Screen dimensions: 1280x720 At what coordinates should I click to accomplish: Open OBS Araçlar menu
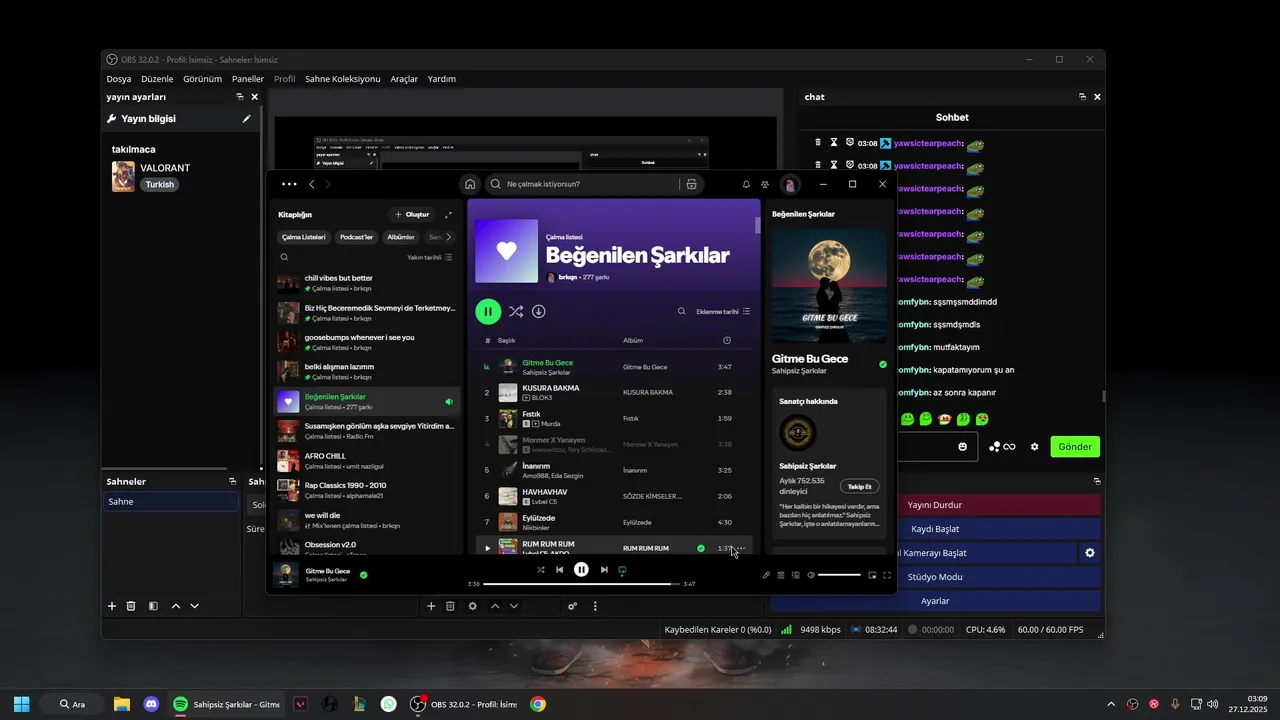[x=404, y=79]
